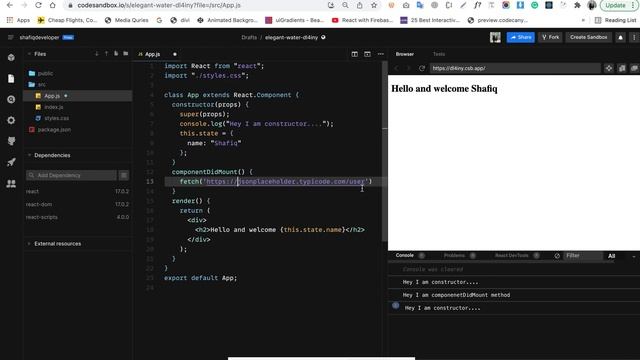The height and width of the screenshot is (360, 640).
Task: Fork the sandbox
Action: [551, 37]
